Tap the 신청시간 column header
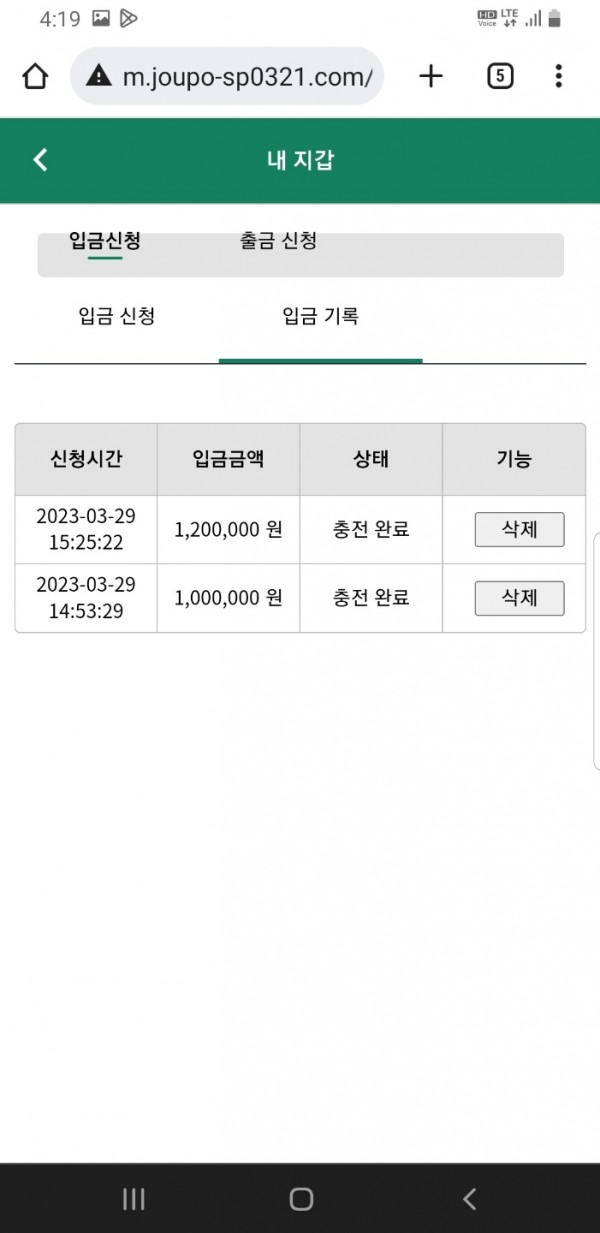600x1233 pixels. 86,459
